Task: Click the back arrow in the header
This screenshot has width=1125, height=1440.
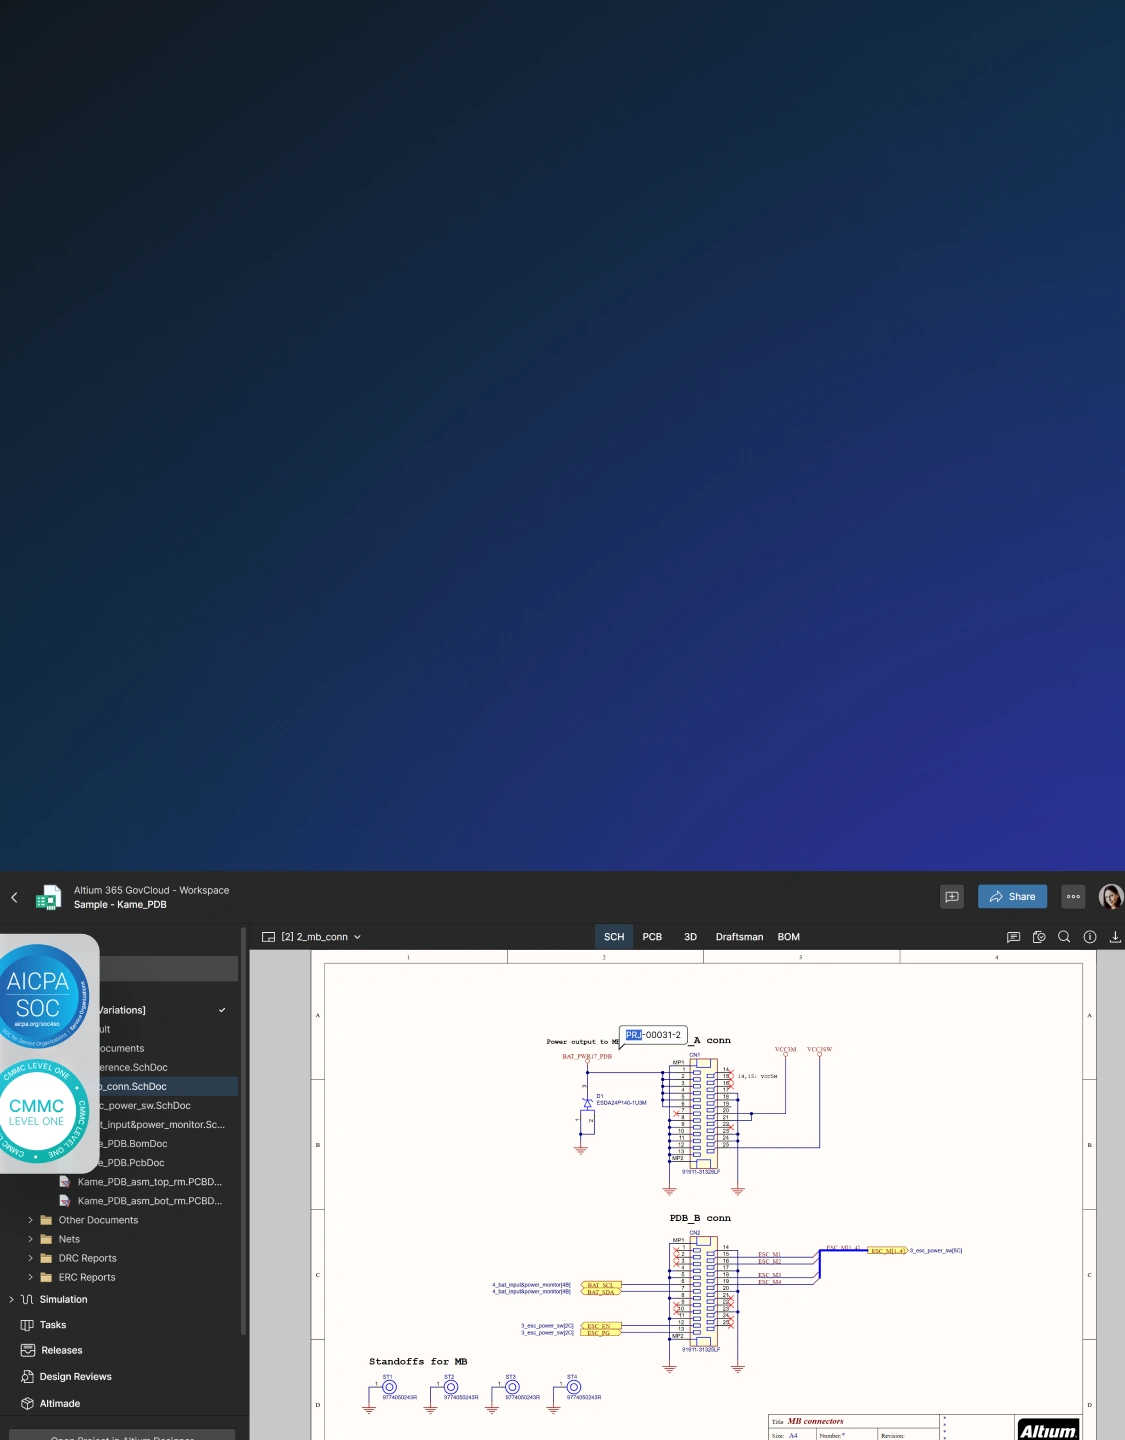Action: tap(14, 897)
